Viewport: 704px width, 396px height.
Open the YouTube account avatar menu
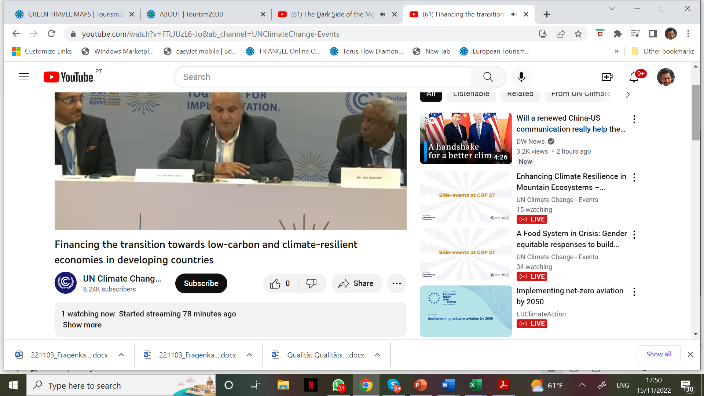[666, 77]
